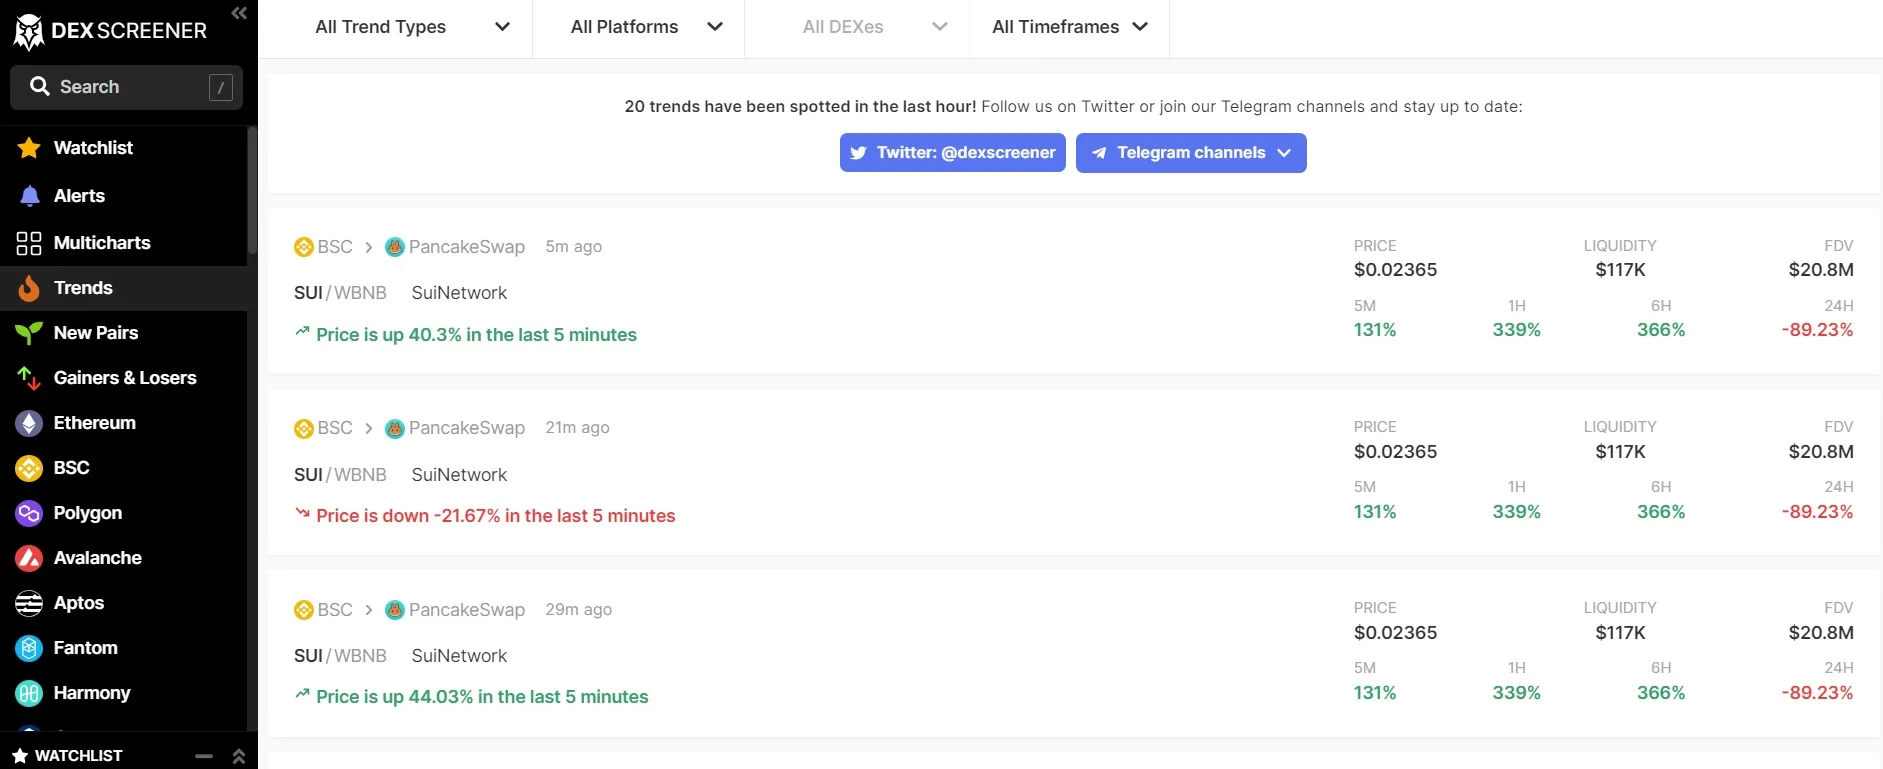Click the Watchlist star icon in the sidebar
Viewport: 1883px width, 769px height.
(x=29, y=148)
